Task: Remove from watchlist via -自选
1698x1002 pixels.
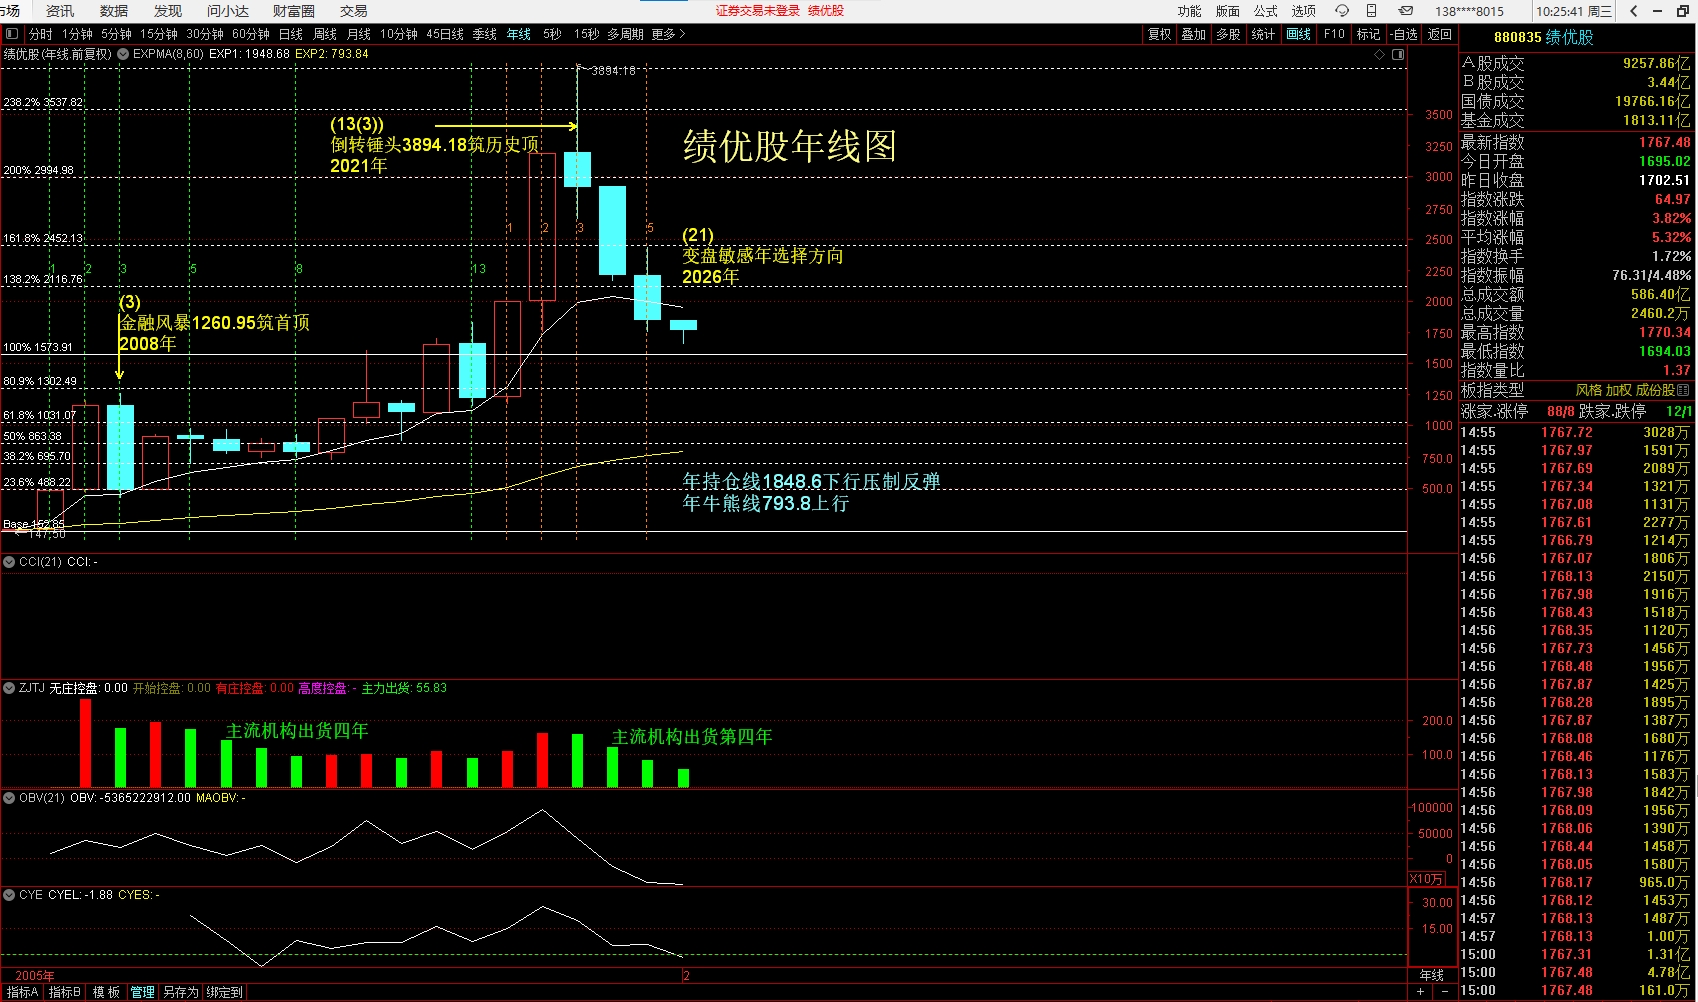Action: [1404, 34]
